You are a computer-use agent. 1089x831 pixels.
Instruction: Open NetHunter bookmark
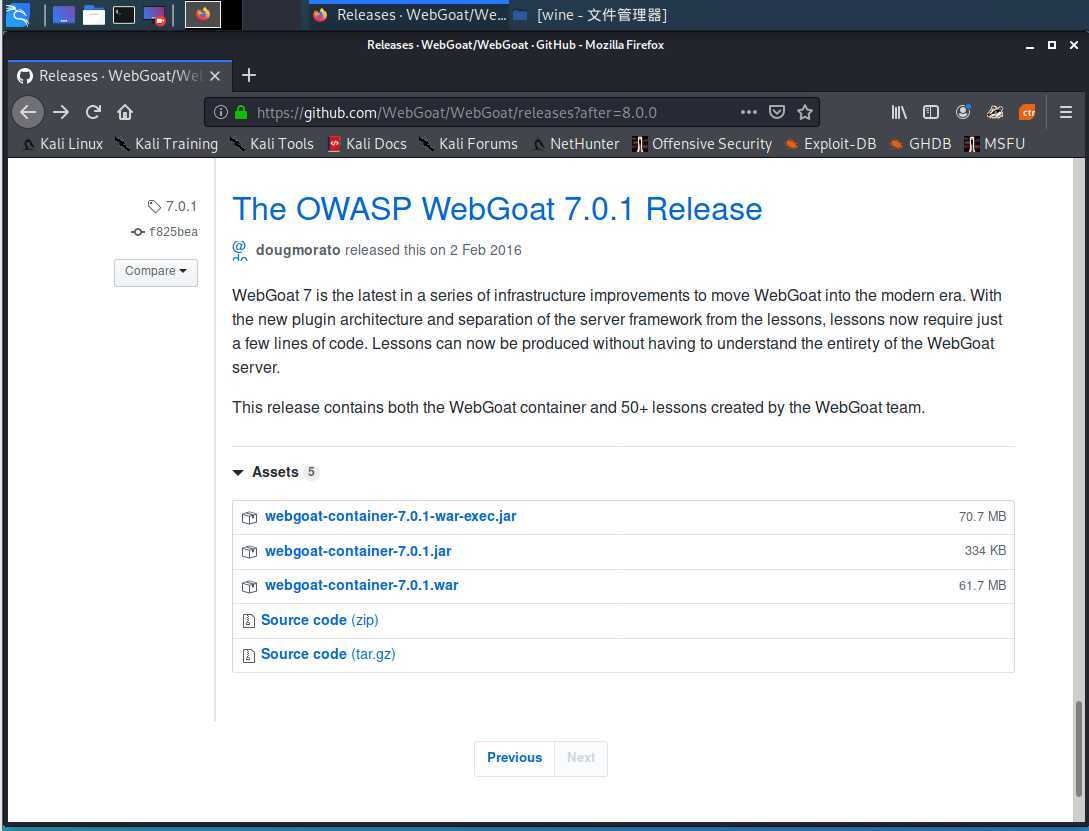[x=576, y=144]
